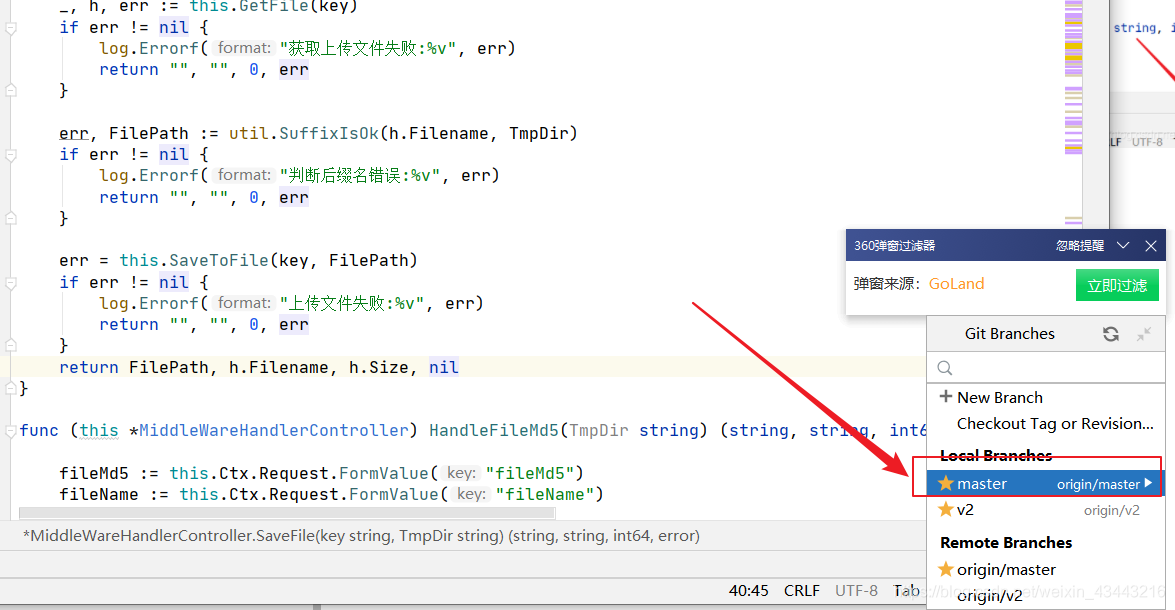Select remote branch origin/v2
The image size is (1175, 610).
click(1045, 596)
